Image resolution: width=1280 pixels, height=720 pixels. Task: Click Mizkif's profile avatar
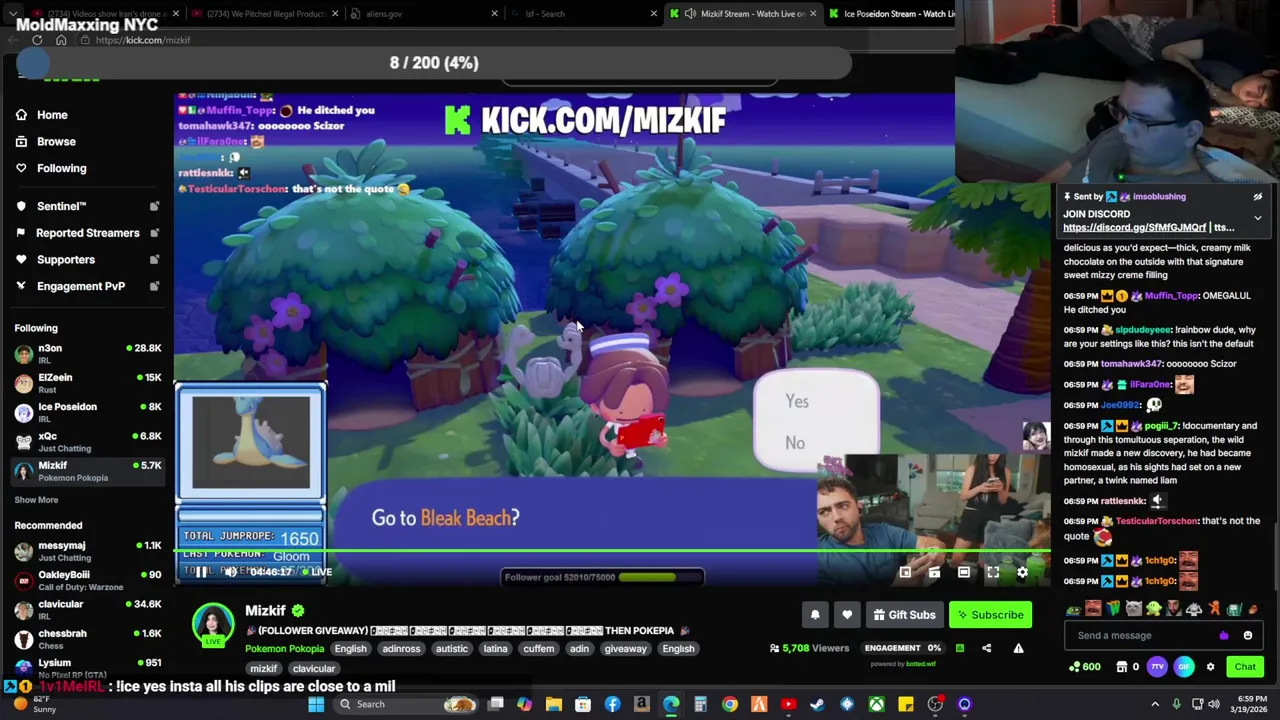click(213, 625)
